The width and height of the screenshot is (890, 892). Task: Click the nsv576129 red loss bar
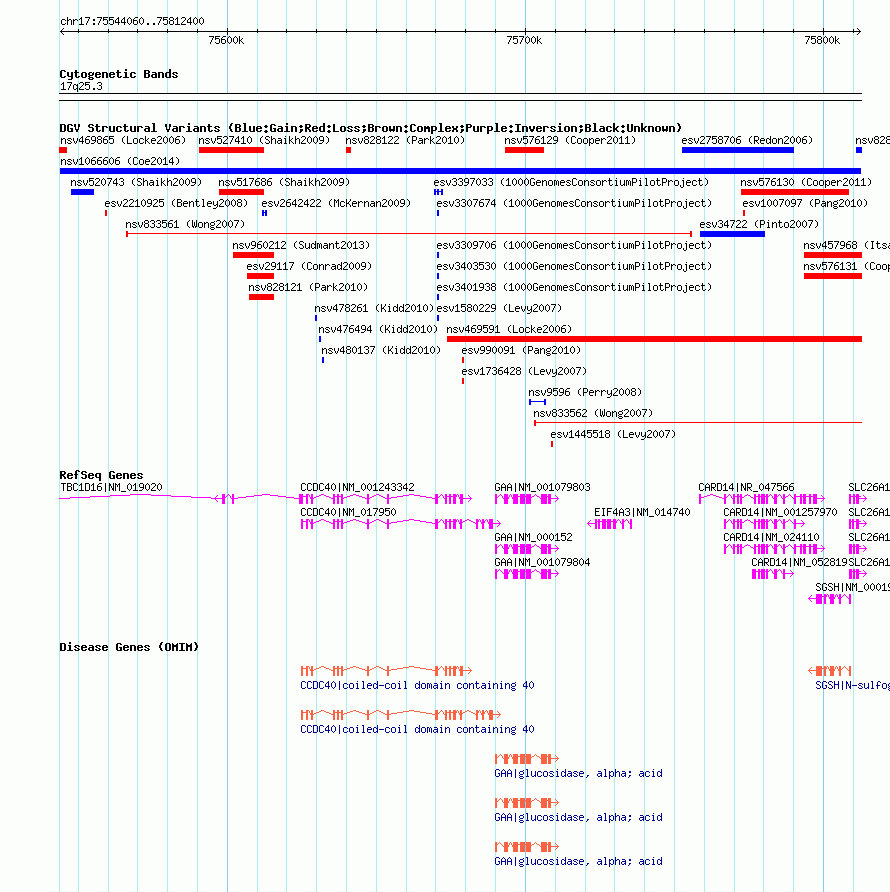pyautogui.click(x=524, y=150)
